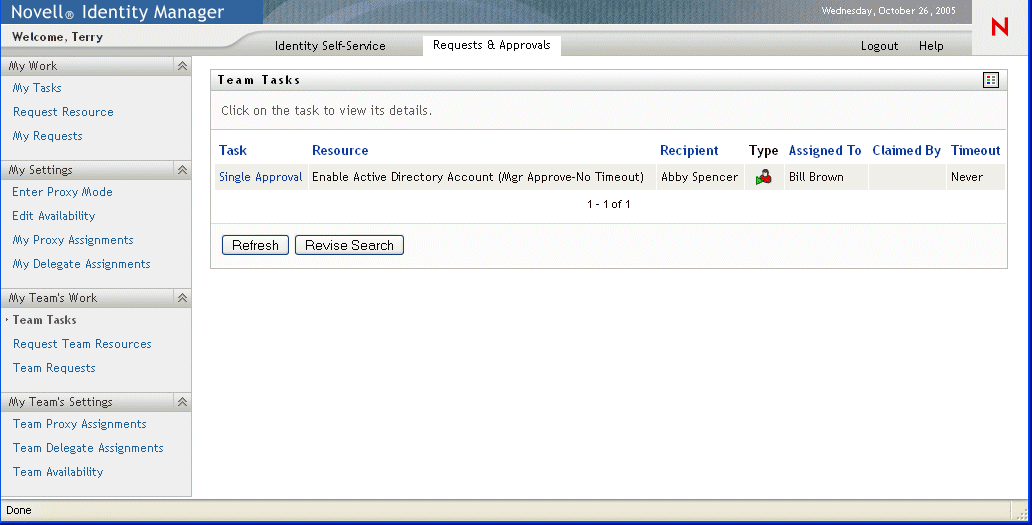Sort by the Assigned To column

(825, 151)
